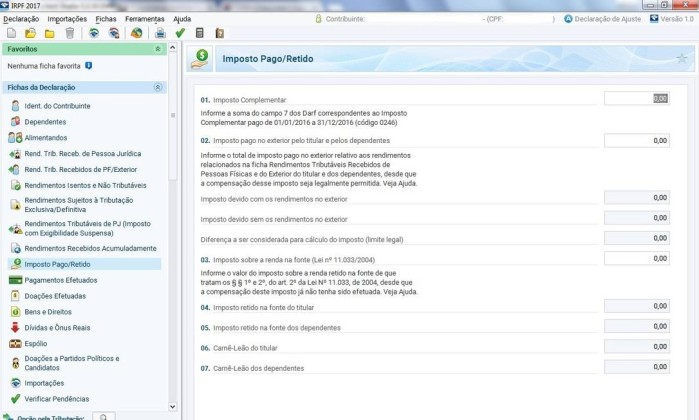Click the favorite star on Imposto Pago/Retido

pyautogui.click(x=681, y=58)
